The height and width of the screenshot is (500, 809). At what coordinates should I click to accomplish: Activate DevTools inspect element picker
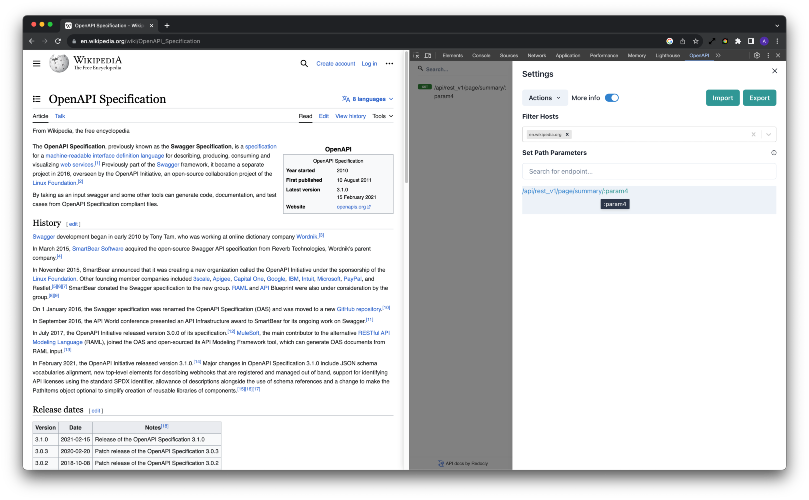point(416,55)
